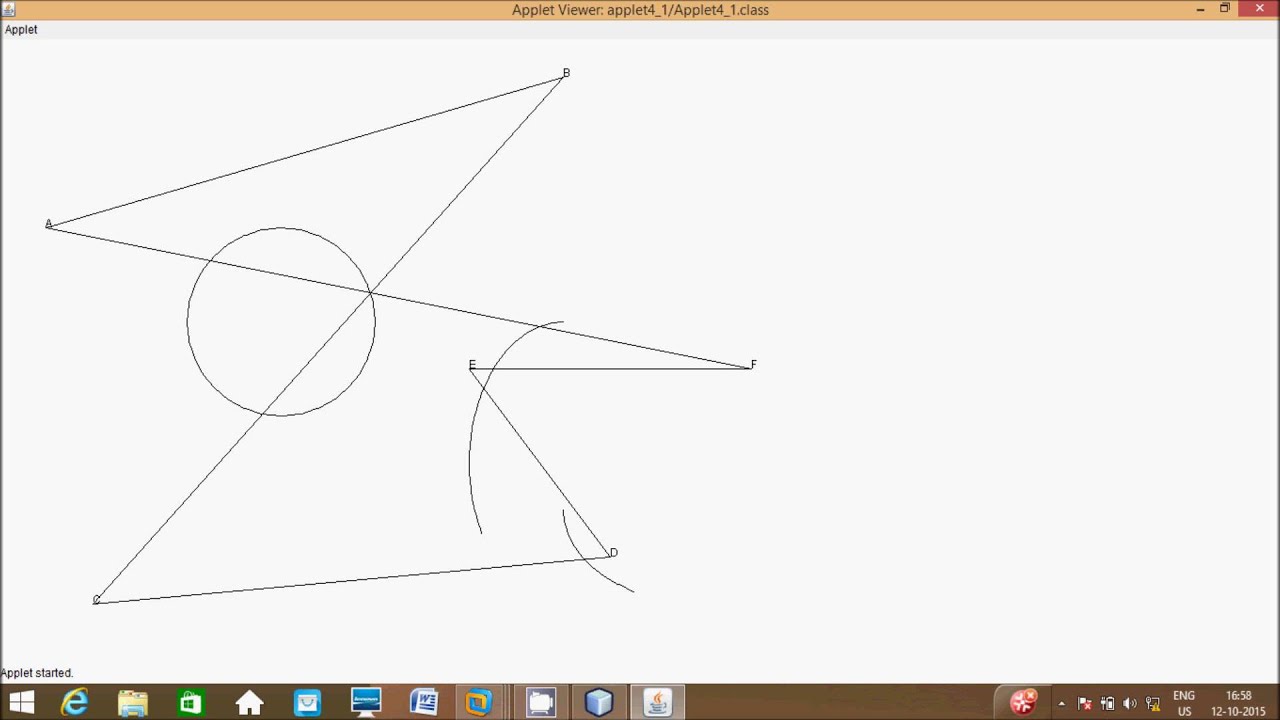Open the volume speaker control

[1130, 704]
